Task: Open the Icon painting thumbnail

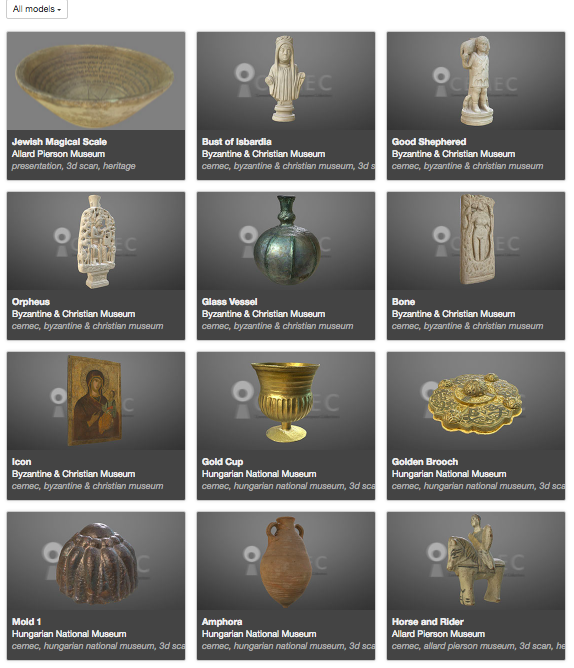Action: [96, 401]
